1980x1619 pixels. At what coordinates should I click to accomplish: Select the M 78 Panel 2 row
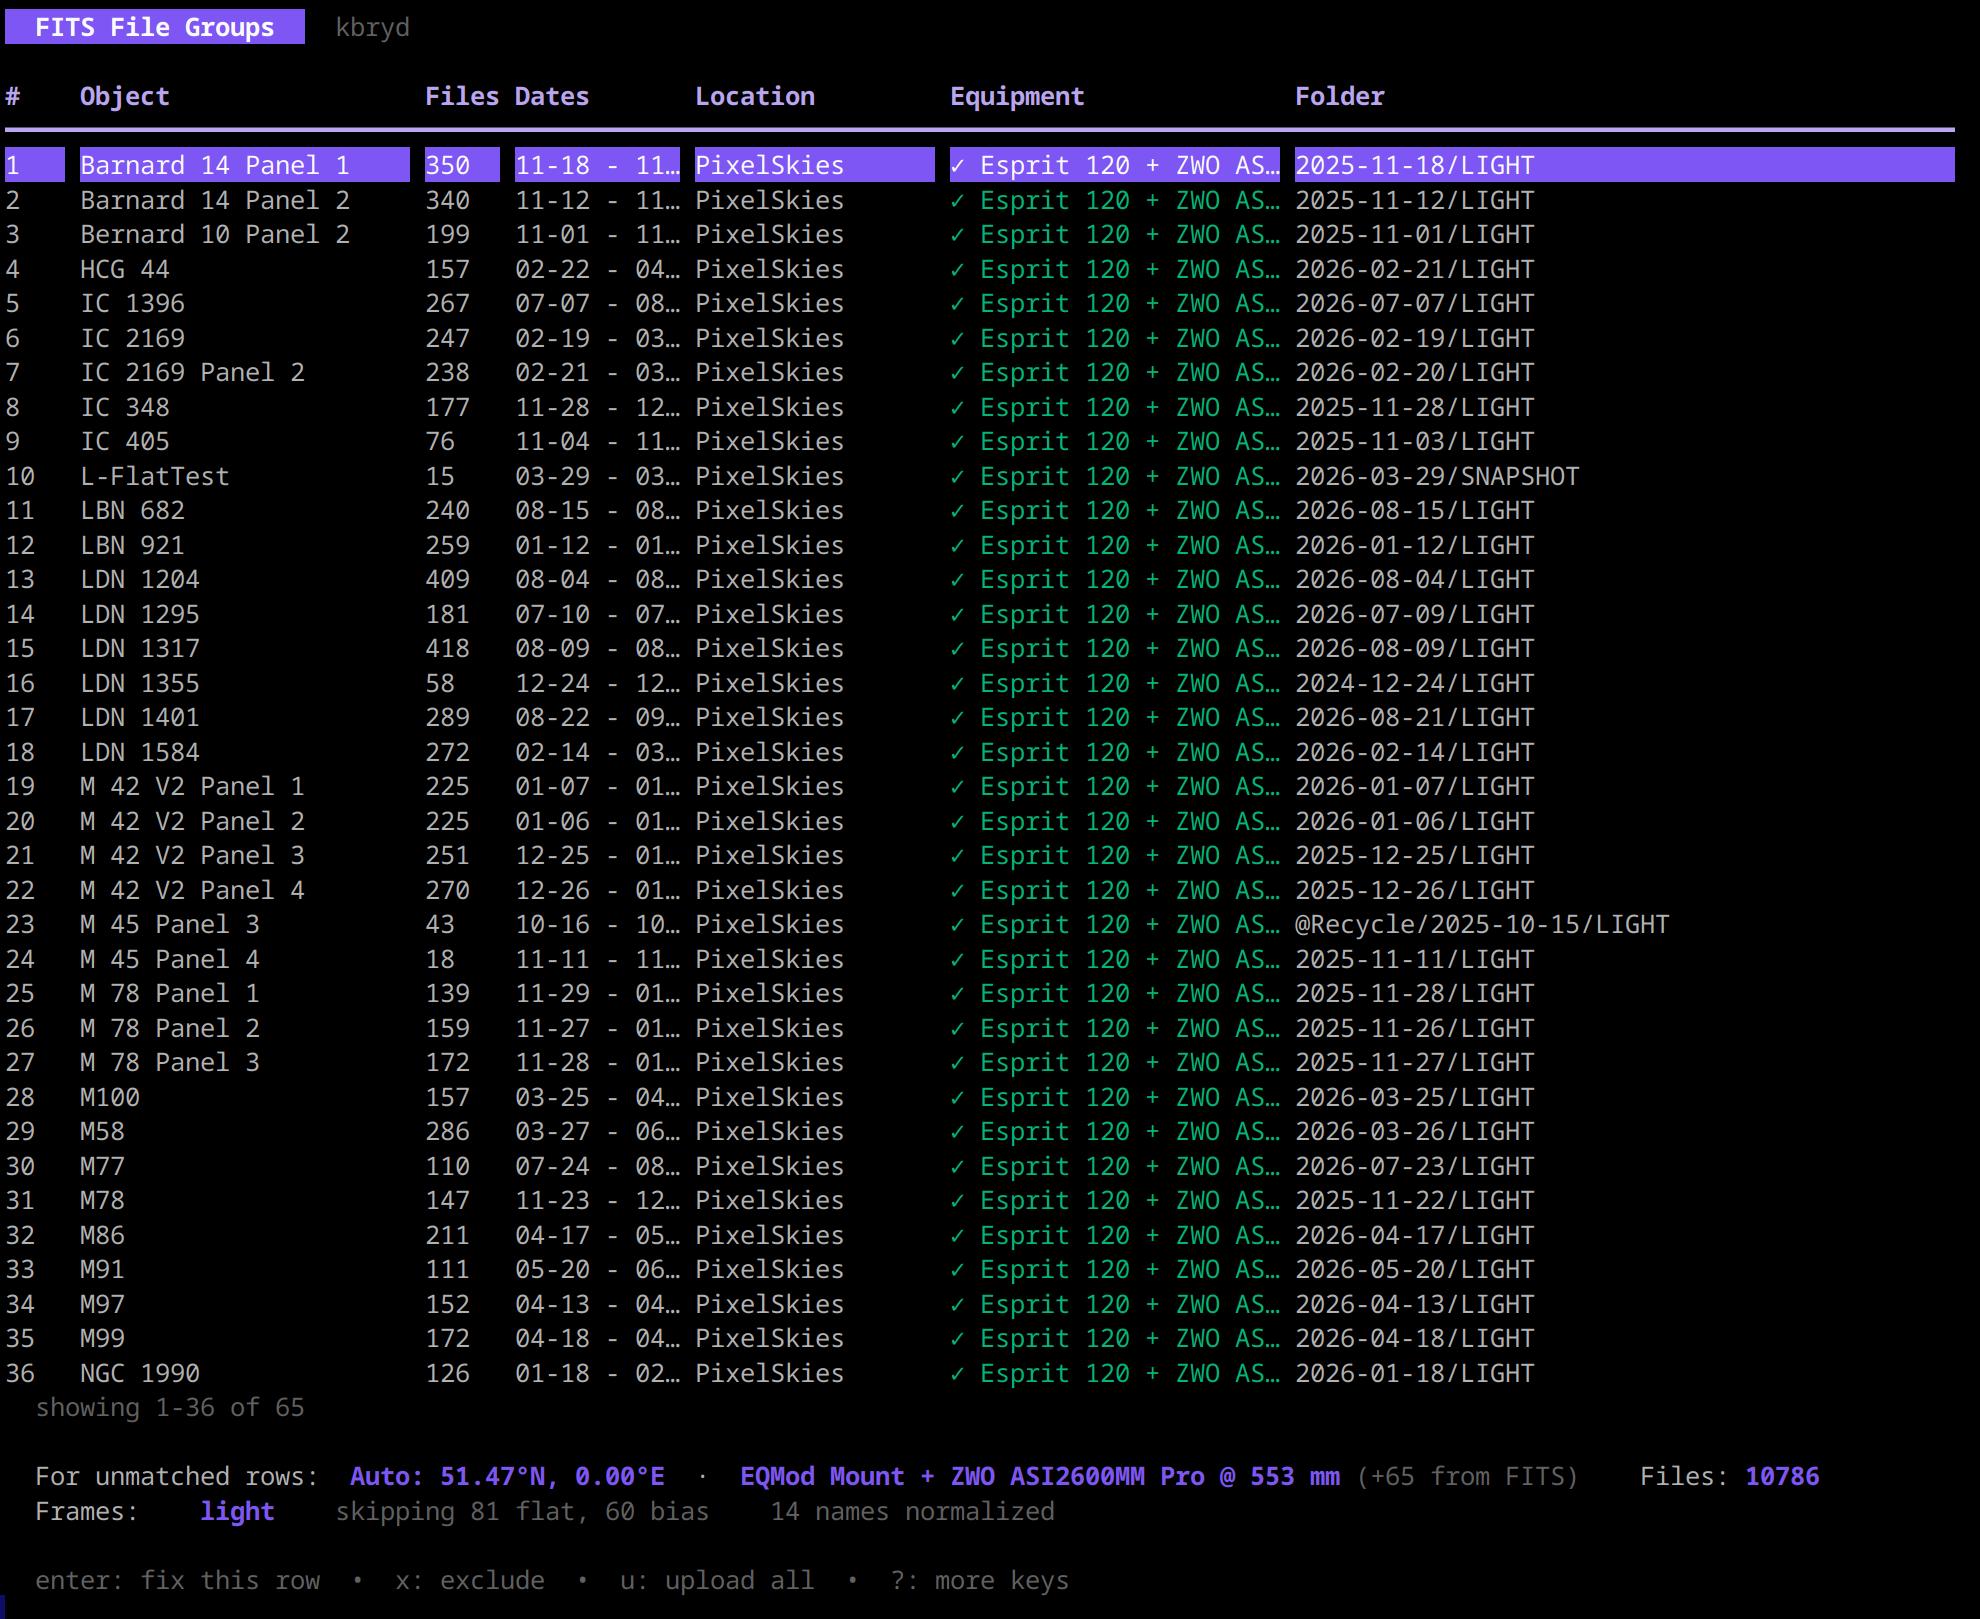tap(980, 1028)
